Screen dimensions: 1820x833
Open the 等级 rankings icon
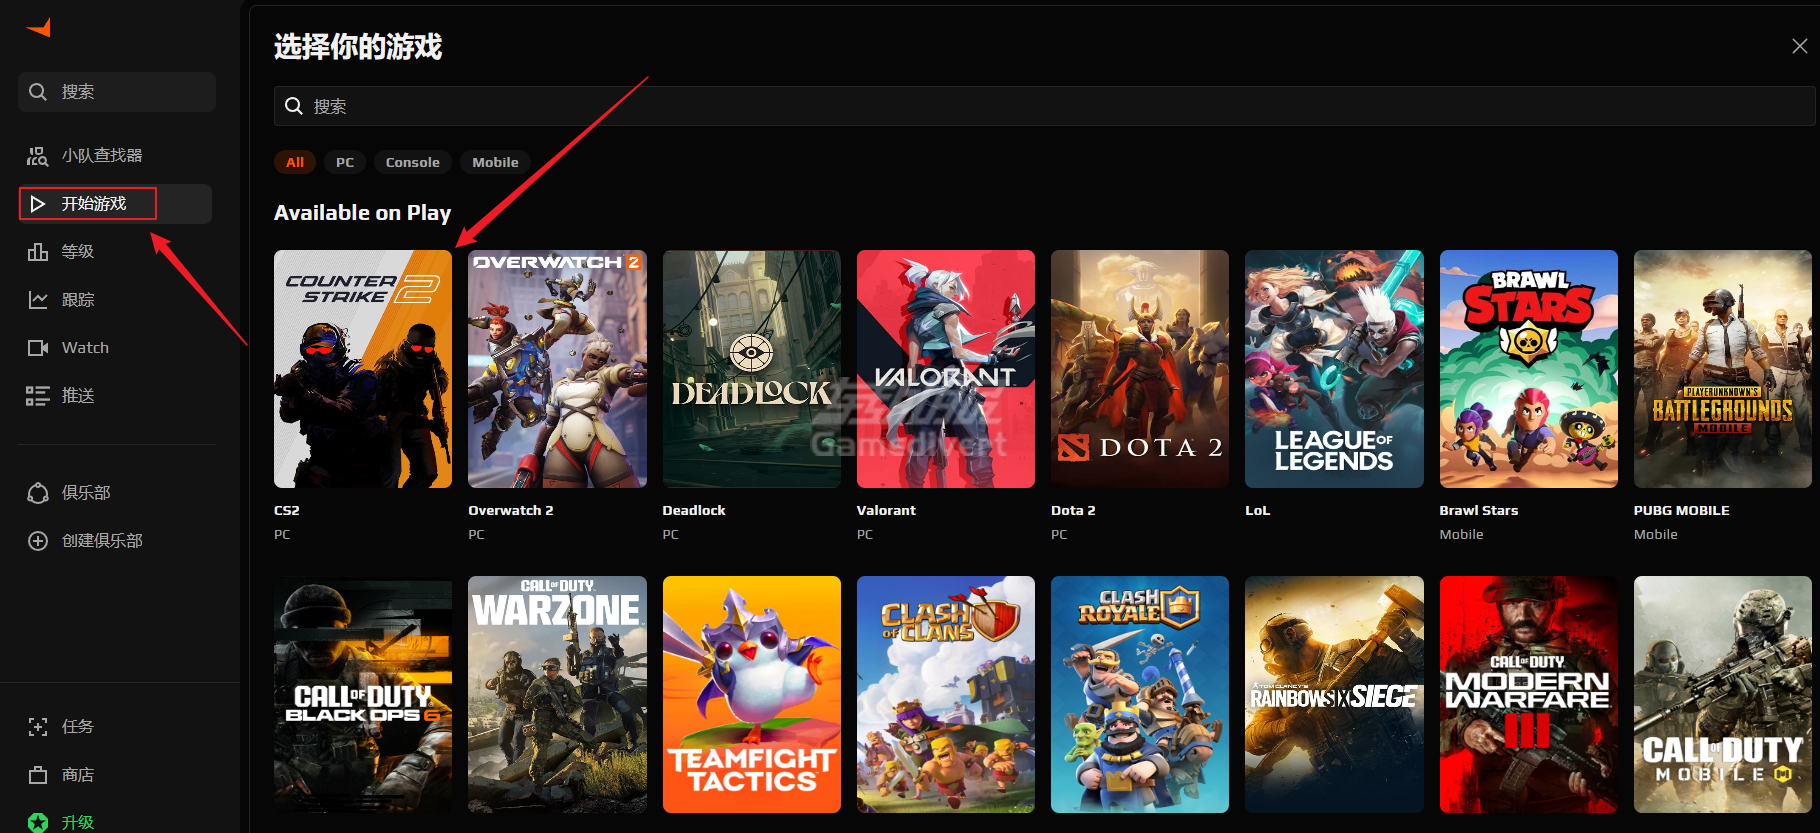click(x=38, y=252)
